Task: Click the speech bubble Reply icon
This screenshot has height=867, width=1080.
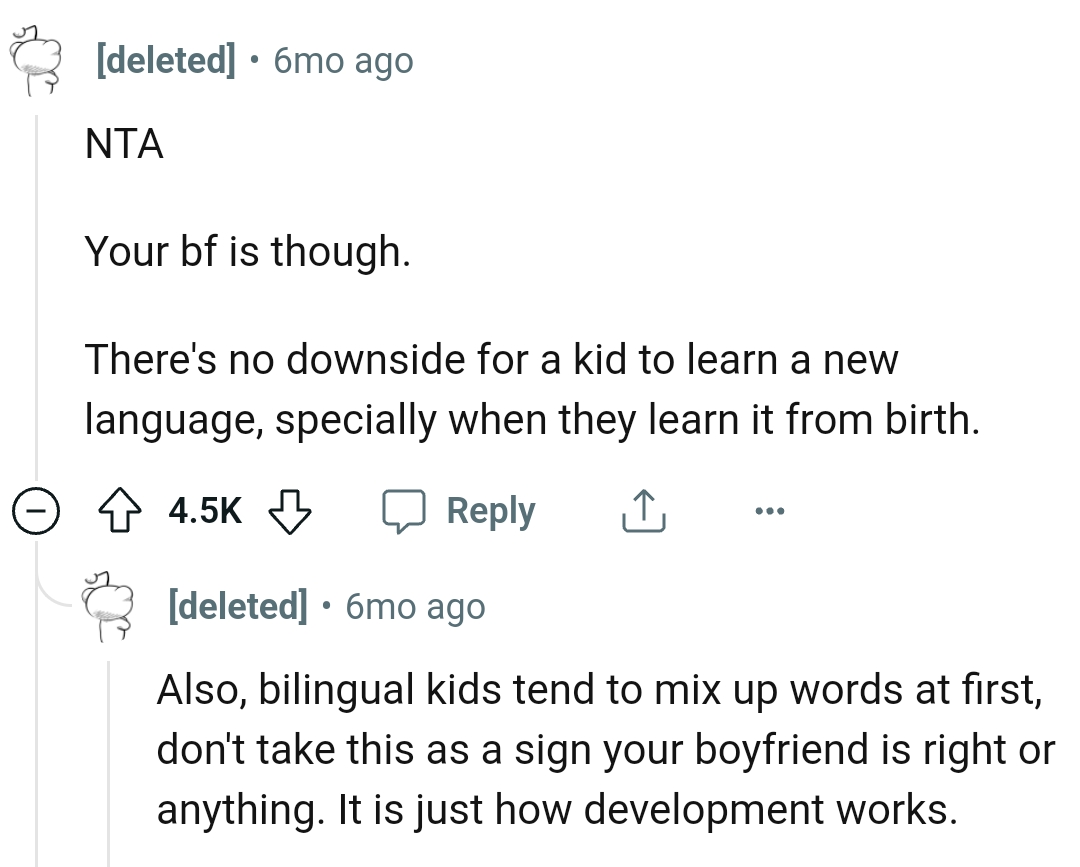Action: 406,510
